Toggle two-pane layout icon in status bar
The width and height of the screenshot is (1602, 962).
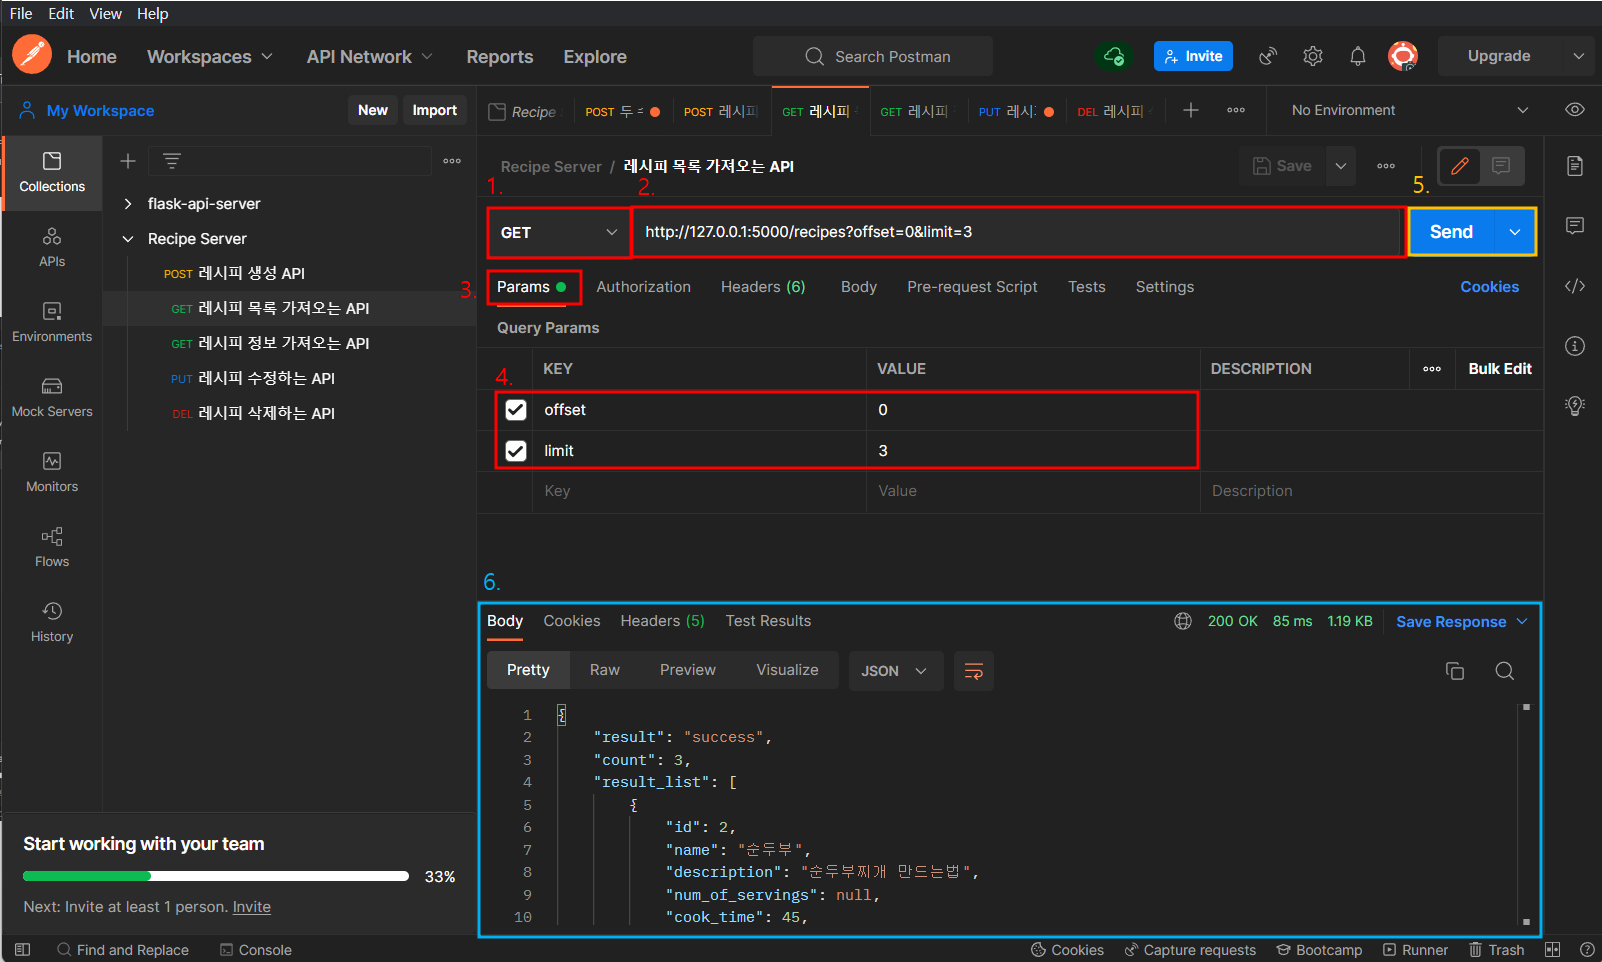1552,949
